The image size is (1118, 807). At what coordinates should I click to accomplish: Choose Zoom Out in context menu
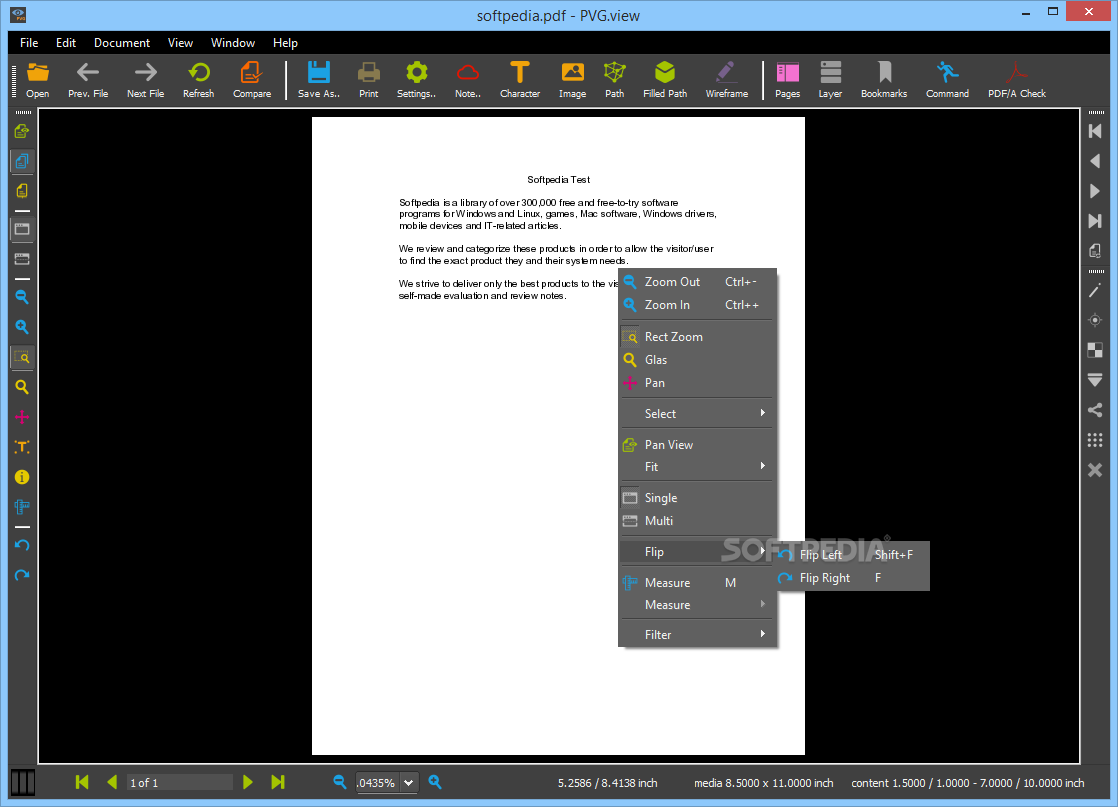pyautogui.click(x=697, y=282)
